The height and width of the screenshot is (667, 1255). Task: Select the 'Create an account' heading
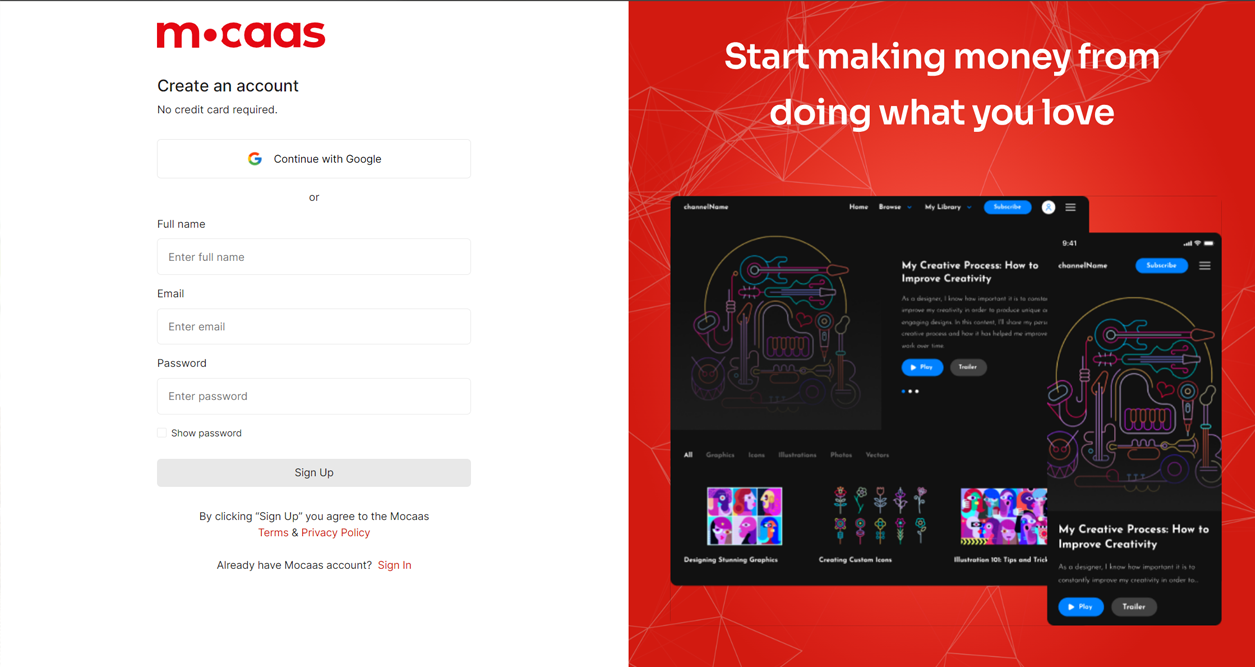coord(228,86)
